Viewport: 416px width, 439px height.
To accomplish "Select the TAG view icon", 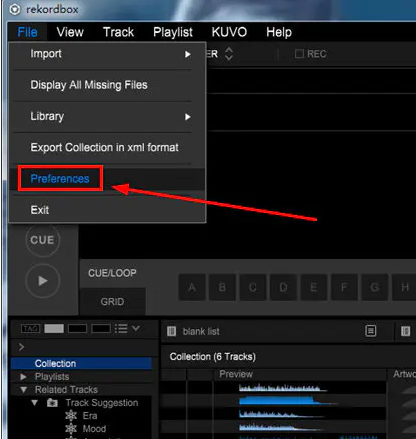I will (x=30, y=329).
